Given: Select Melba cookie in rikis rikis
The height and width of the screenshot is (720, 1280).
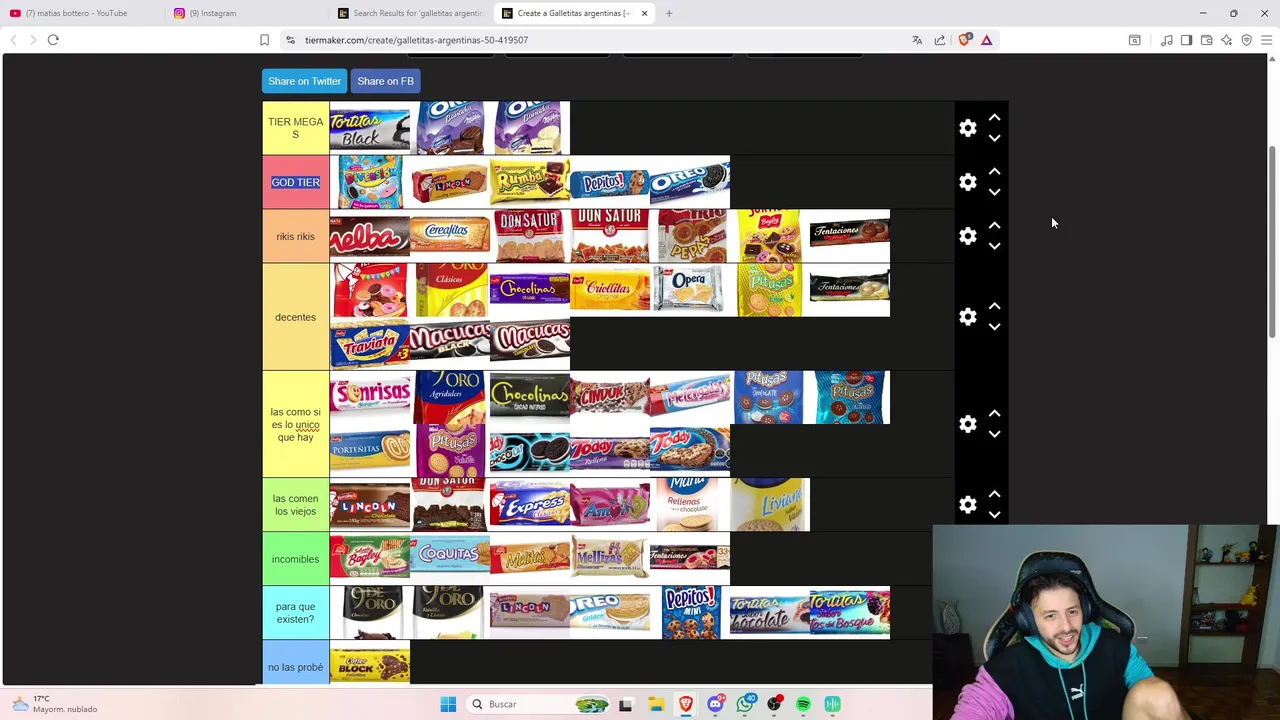Looking at the screenshot, I should 370,236.
